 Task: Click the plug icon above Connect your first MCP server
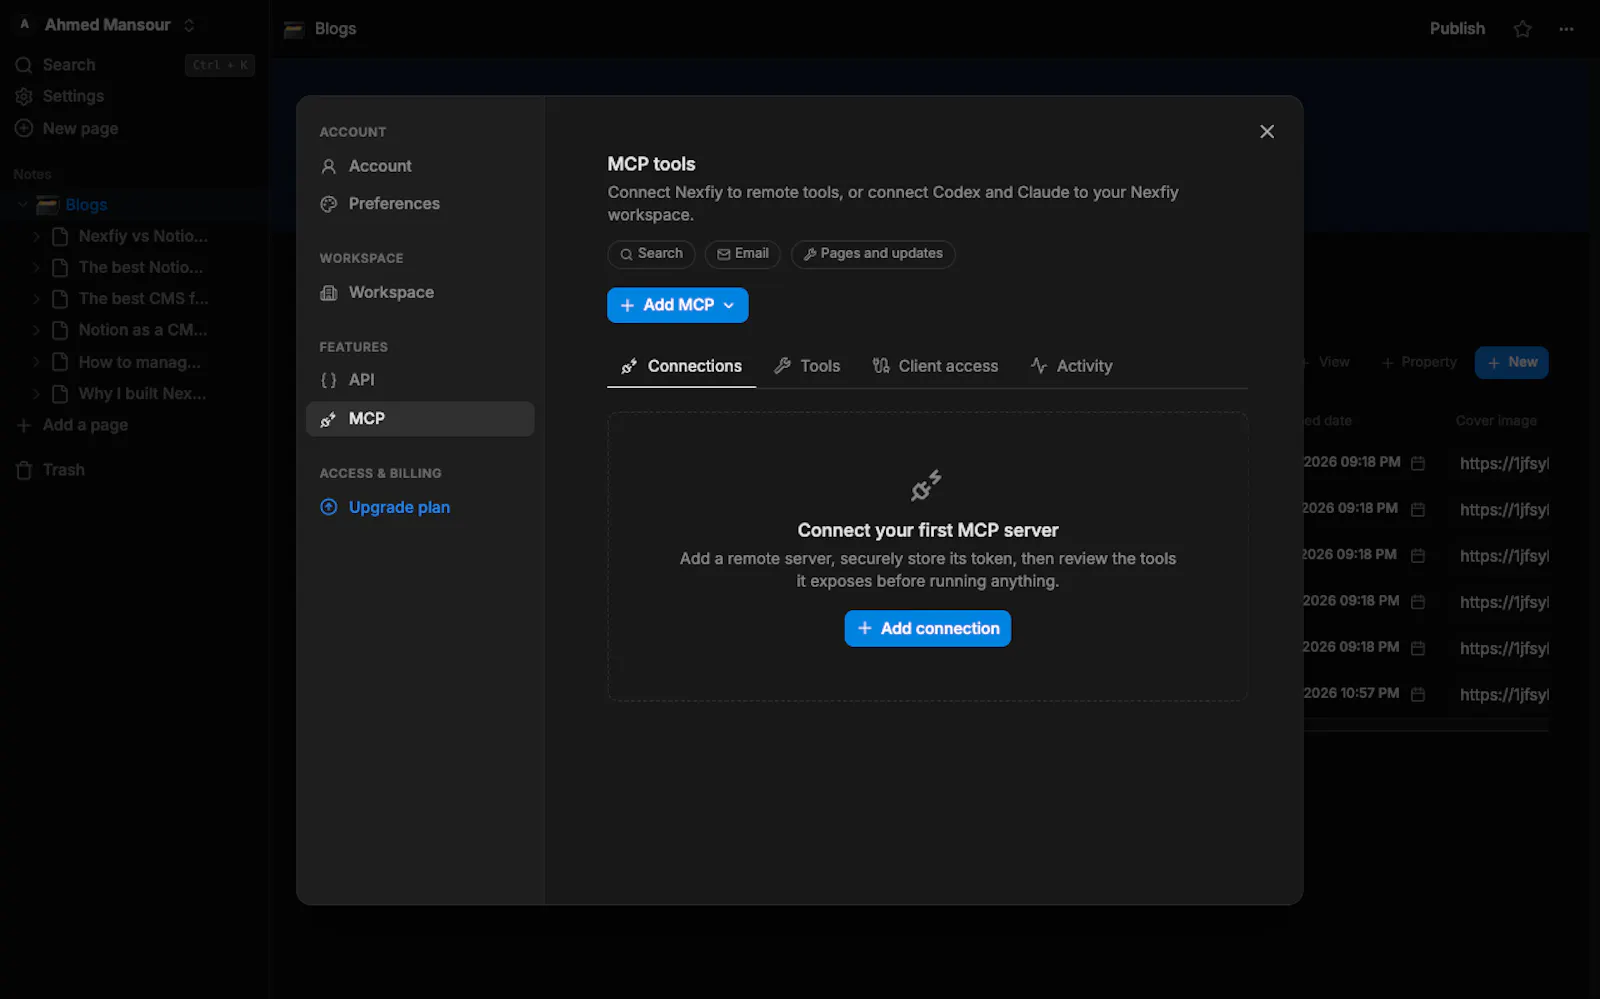point(926,486)
